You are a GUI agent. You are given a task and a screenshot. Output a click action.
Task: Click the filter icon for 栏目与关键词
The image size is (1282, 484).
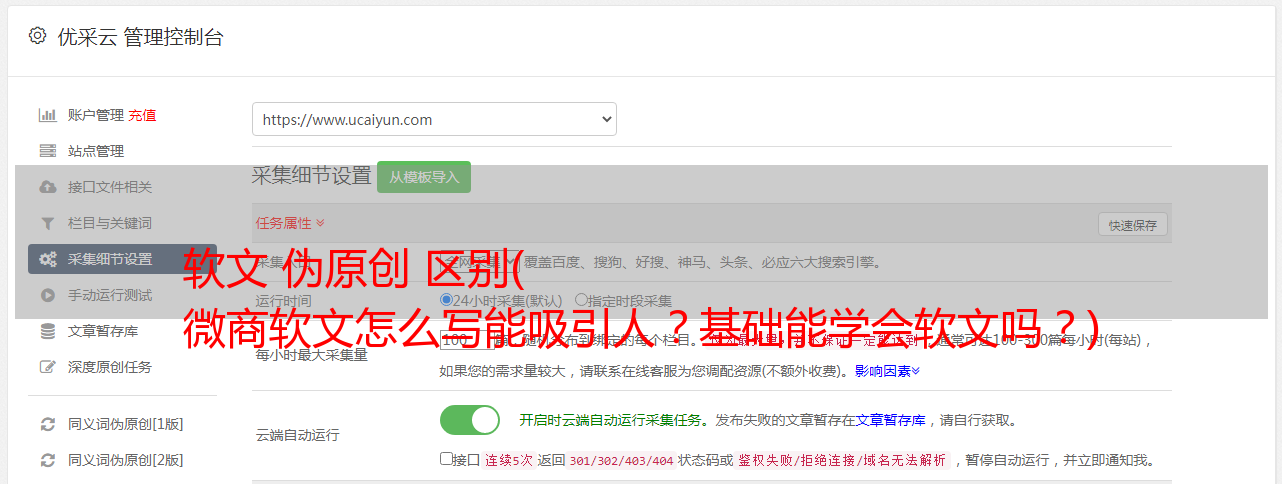(47, 223)
